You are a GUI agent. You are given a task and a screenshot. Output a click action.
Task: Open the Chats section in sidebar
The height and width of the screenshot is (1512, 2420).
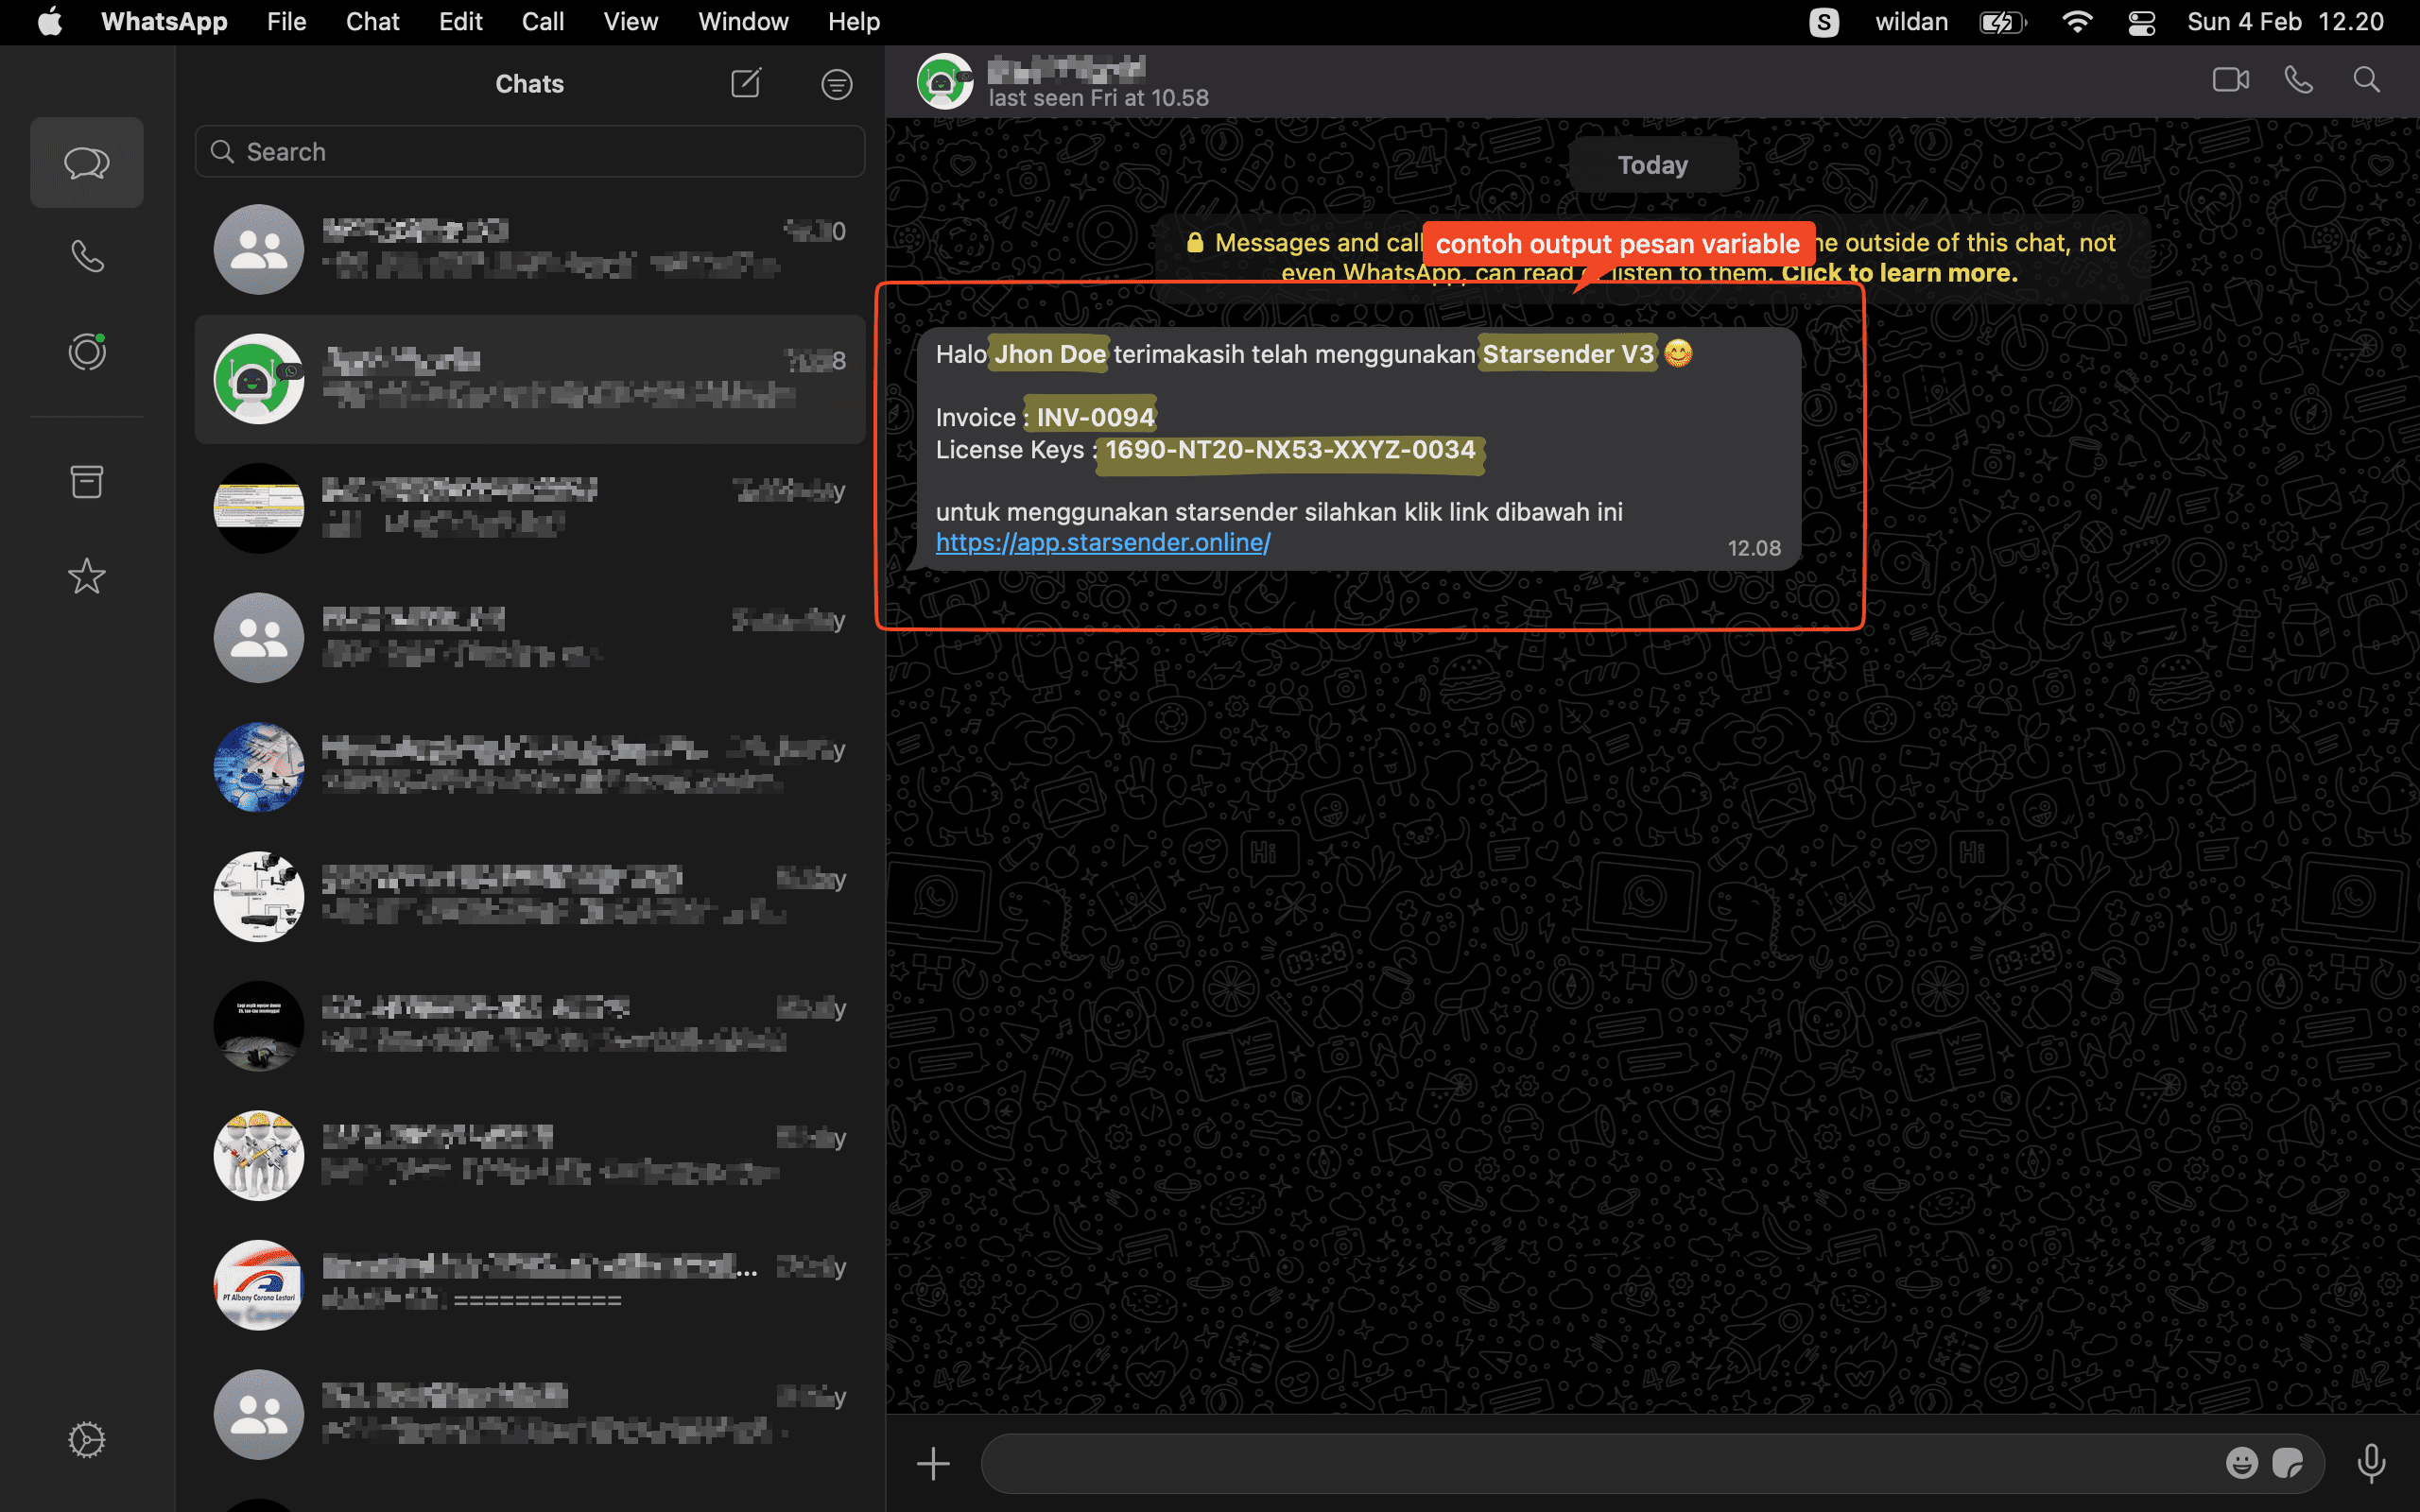click(x=87, y=162)
